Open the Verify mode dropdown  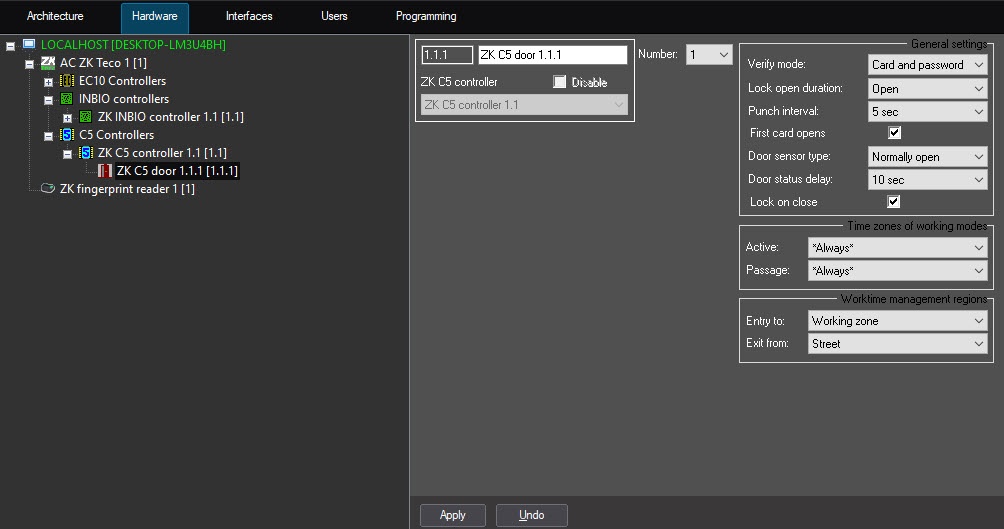tap(927, 65)
